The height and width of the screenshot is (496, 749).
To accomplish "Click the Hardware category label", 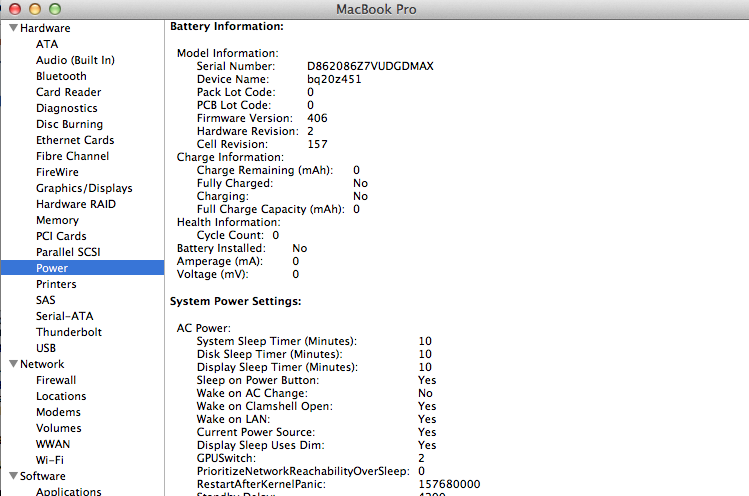I will coord(45,28).
